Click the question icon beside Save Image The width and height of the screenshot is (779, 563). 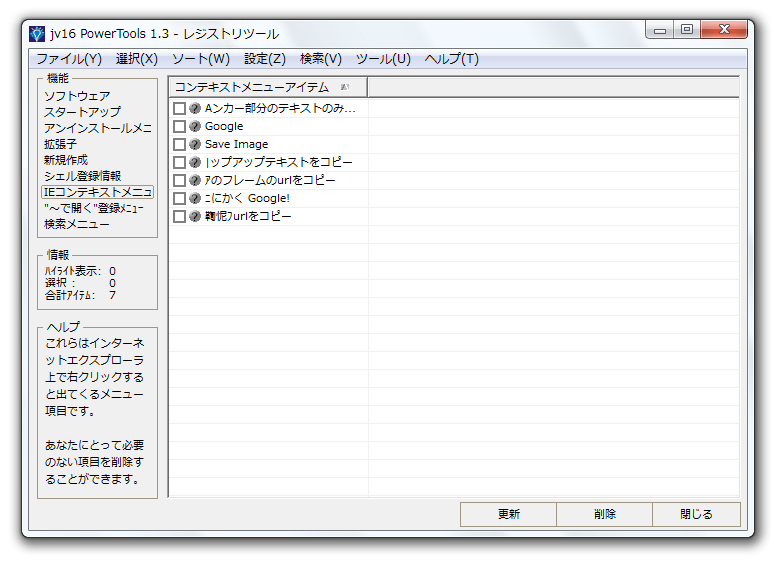pyautogui.click(x=195, y=144)
